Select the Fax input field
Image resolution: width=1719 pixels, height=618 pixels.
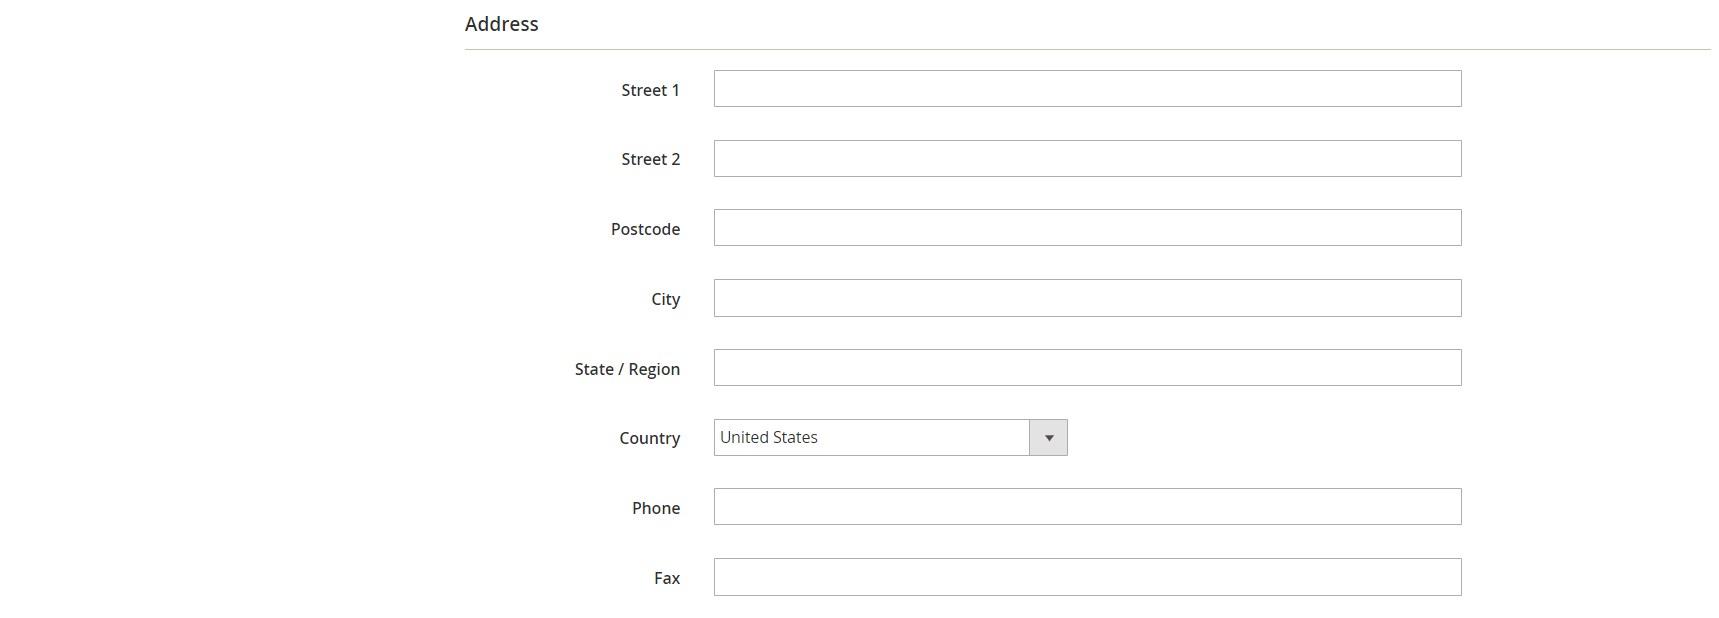[1087, 577]
